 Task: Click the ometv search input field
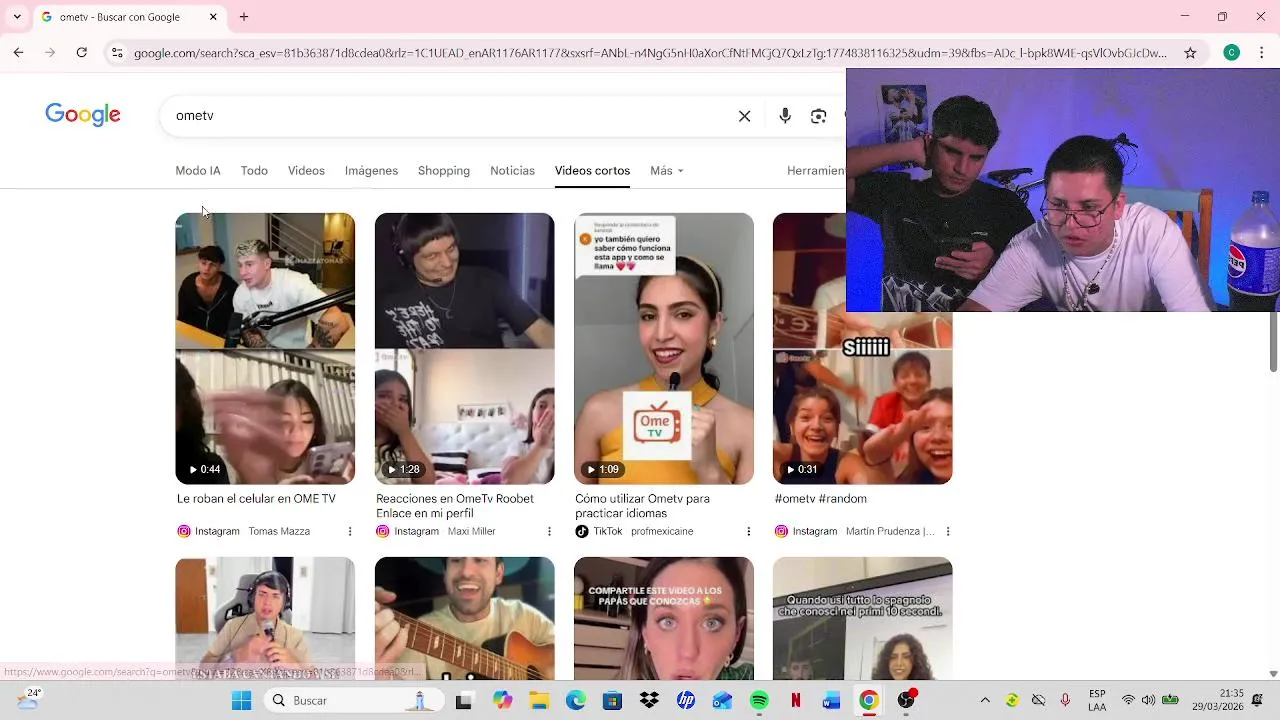point(450,116)
